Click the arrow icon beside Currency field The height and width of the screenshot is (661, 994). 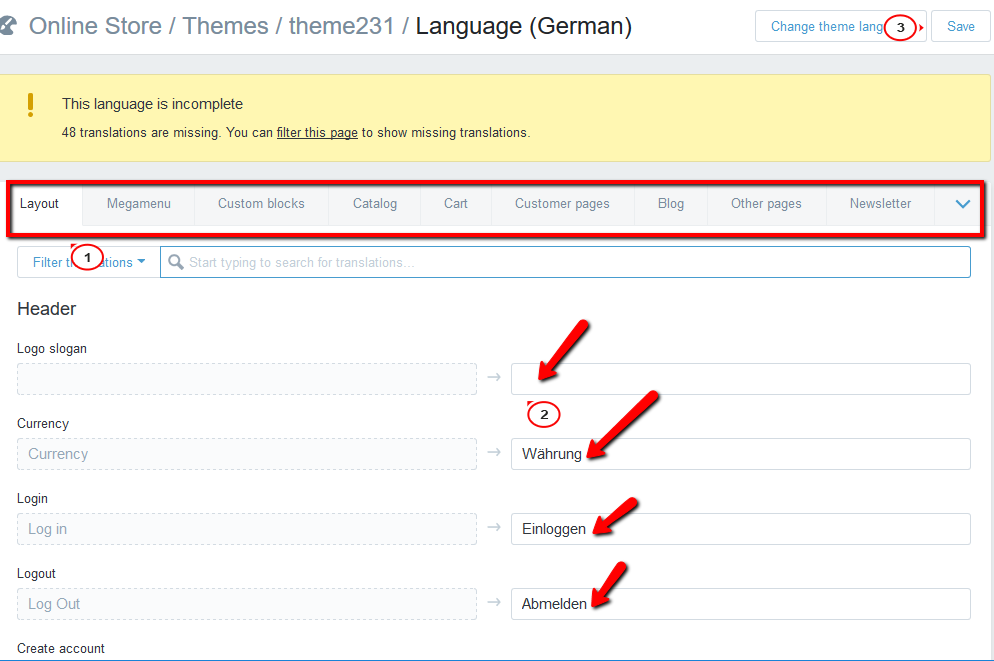[x=494, y=452]
